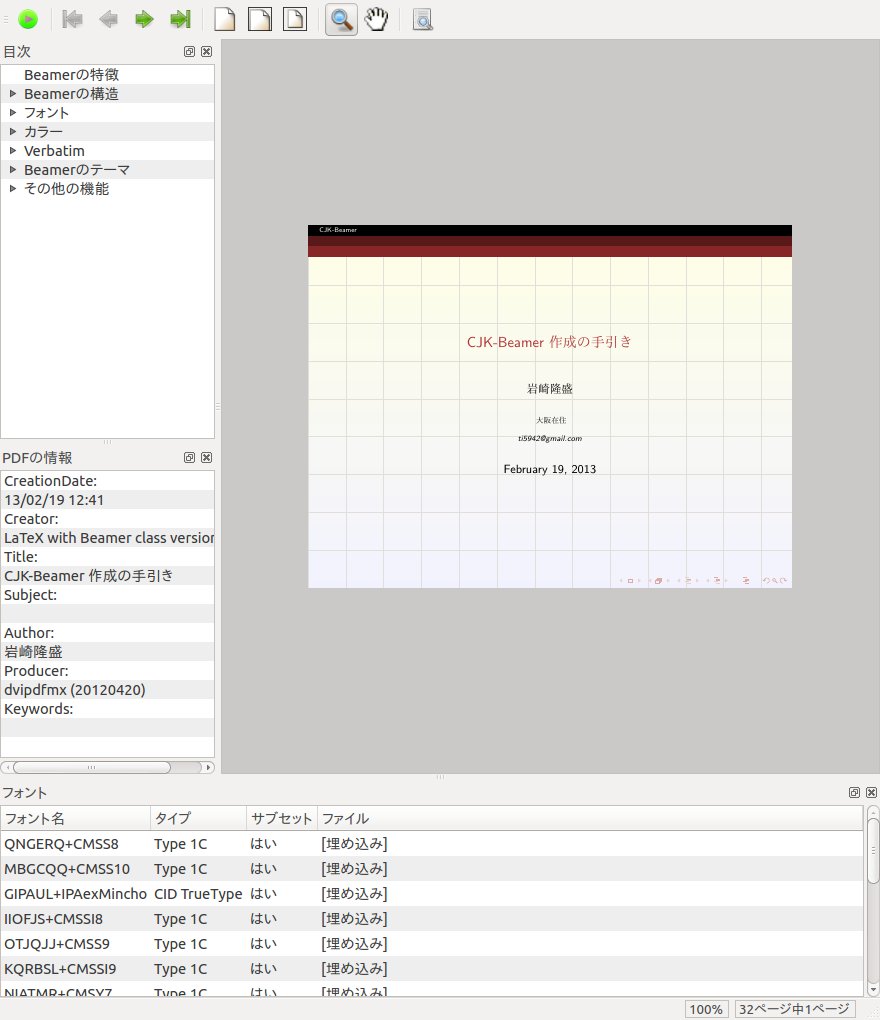Start presentation with green play button
Image resolution: width=880 pixels, height=1020 pixels.
[28, 19]
